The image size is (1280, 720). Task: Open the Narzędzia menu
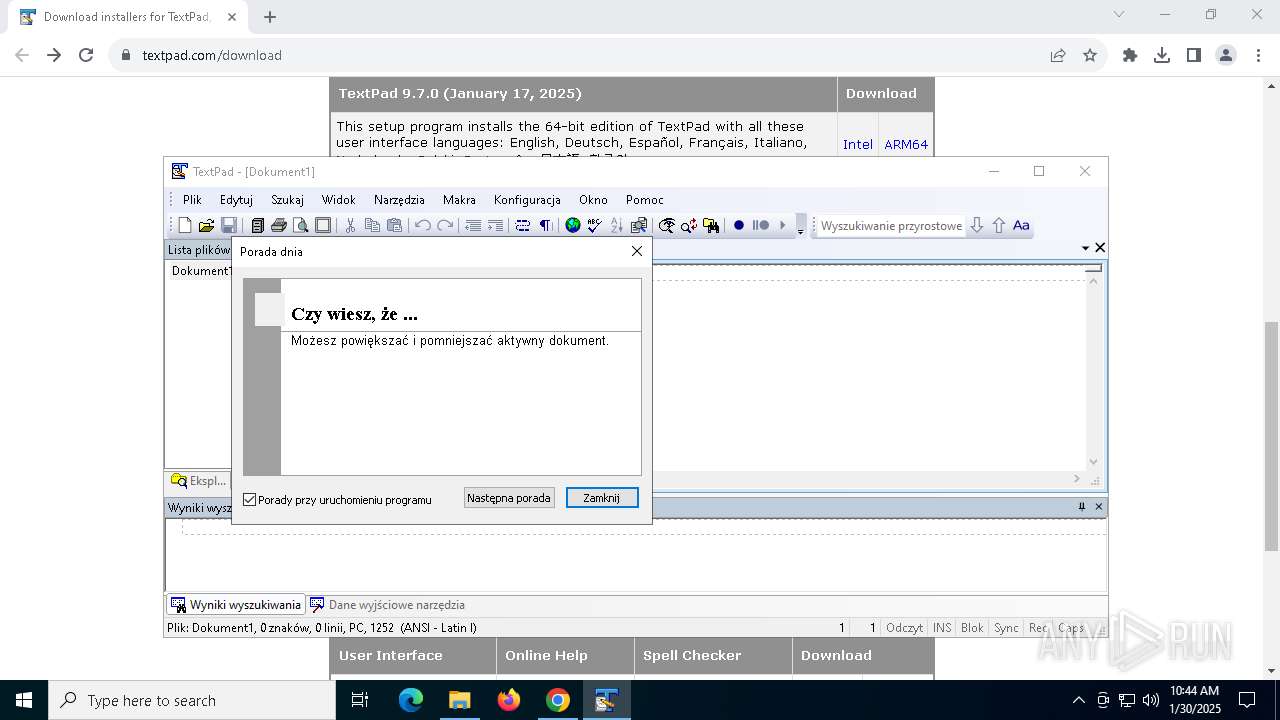click(399, 199)
